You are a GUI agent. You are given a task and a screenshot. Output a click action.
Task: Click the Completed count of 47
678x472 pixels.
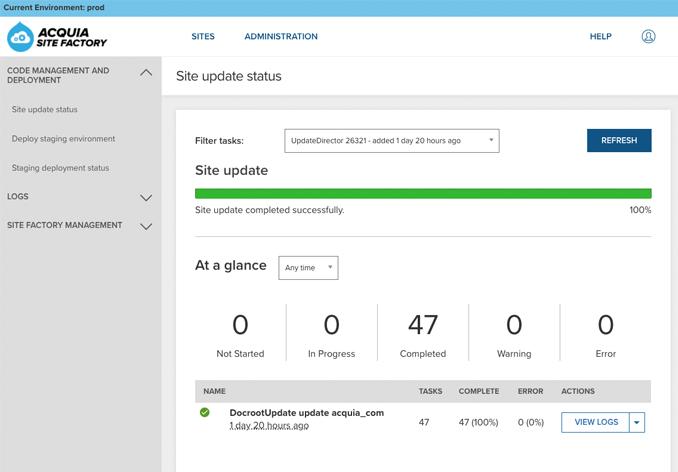pos(423,326)
